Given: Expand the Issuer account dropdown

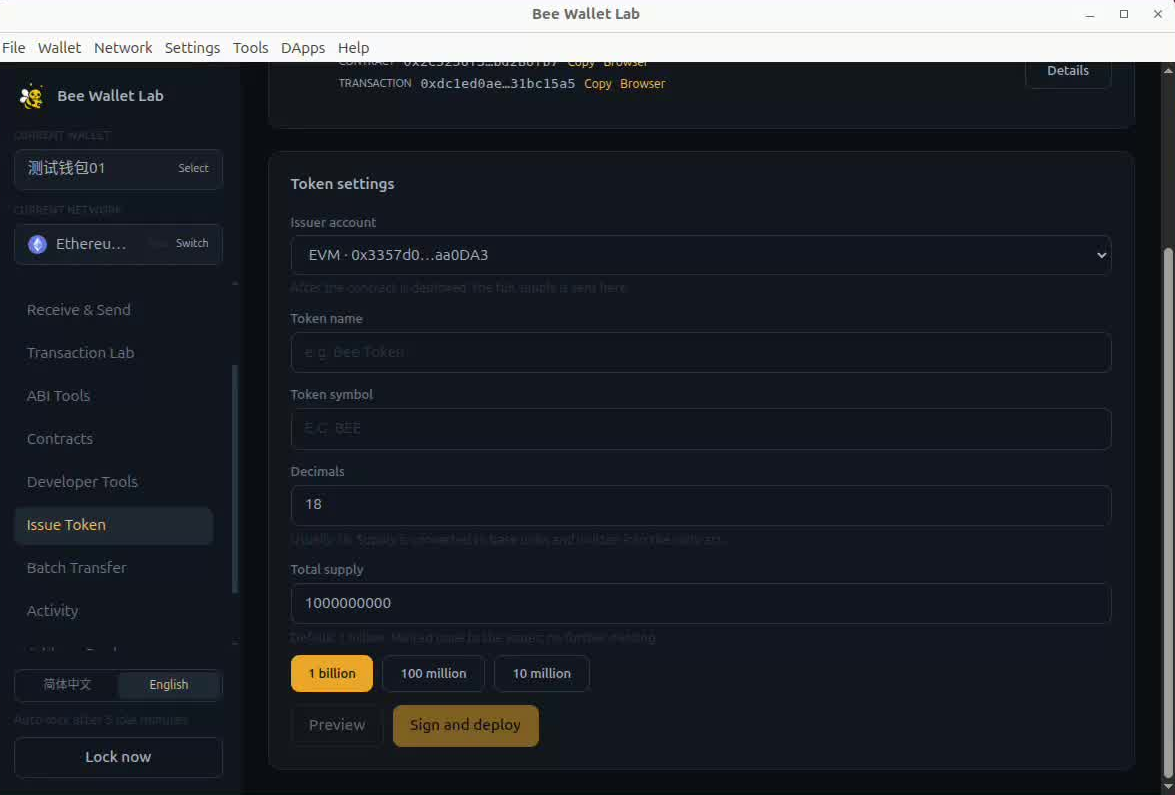Looking at the screenshot, I should (701, 256).
